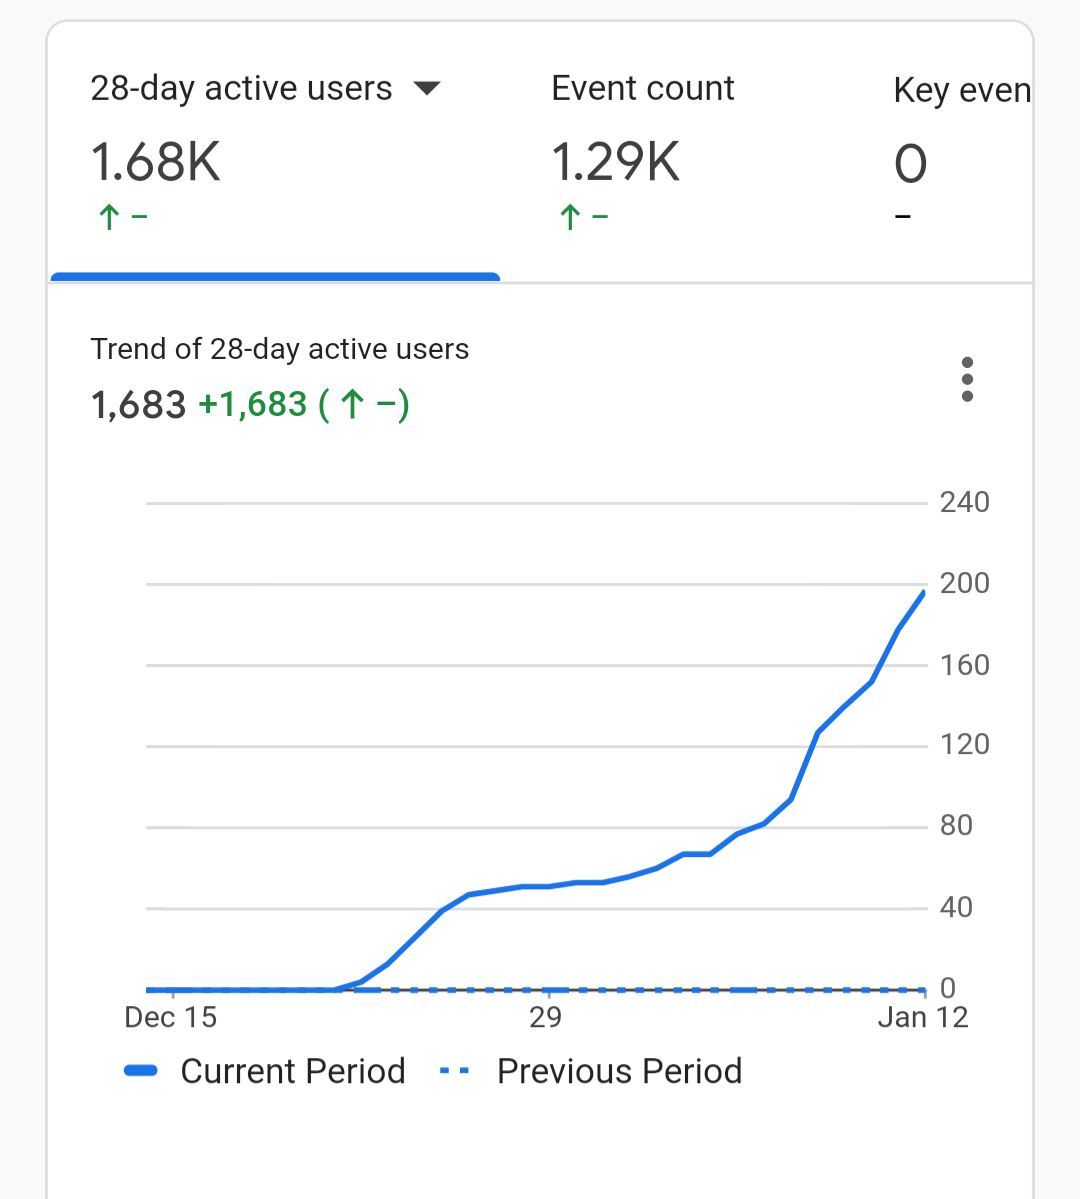Click the trend line endpoint near 200
The height and width of the screenshot is (1199, 1080).
tap(923, 593)
